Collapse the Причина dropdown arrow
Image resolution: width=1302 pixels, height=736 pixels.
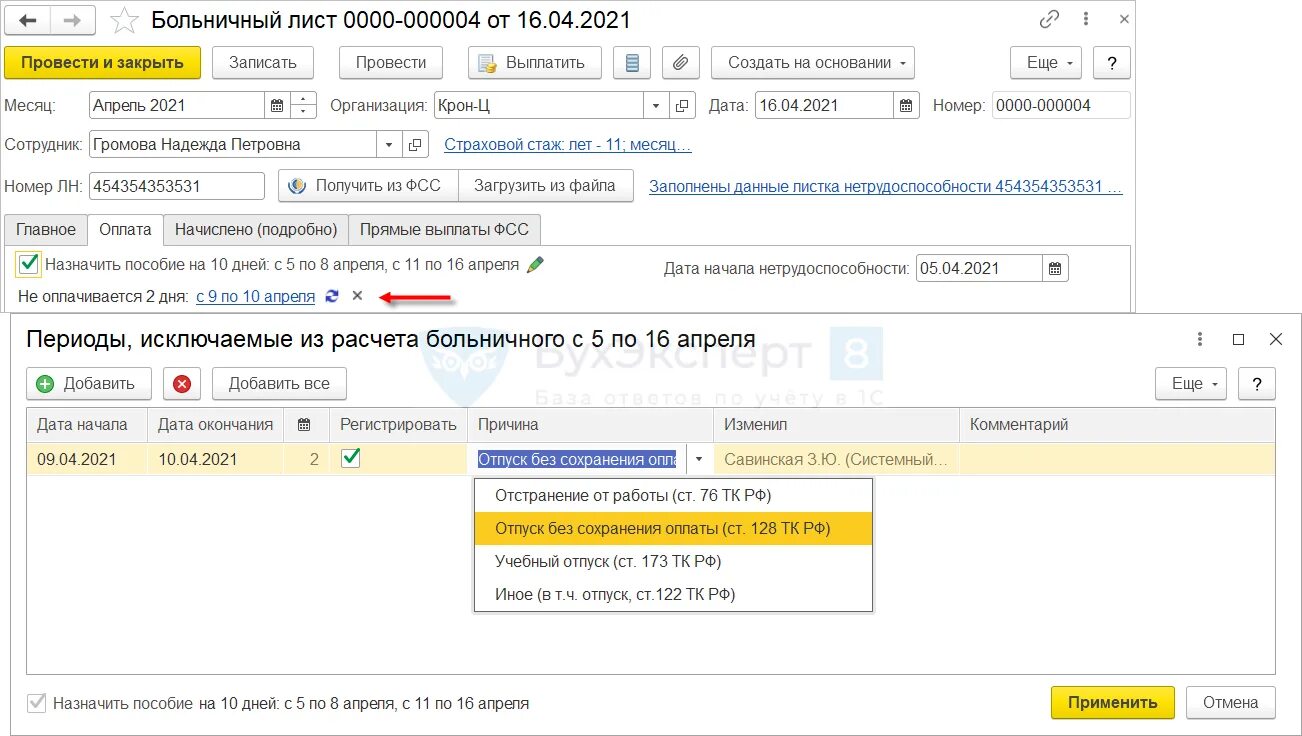tap(699, 460)
